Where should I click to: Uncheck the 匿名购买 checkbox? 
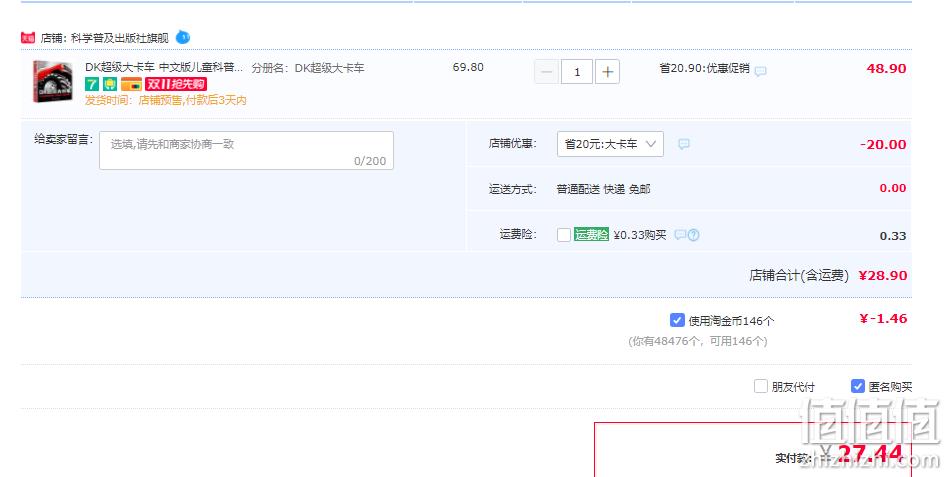[x=858, y=386]
